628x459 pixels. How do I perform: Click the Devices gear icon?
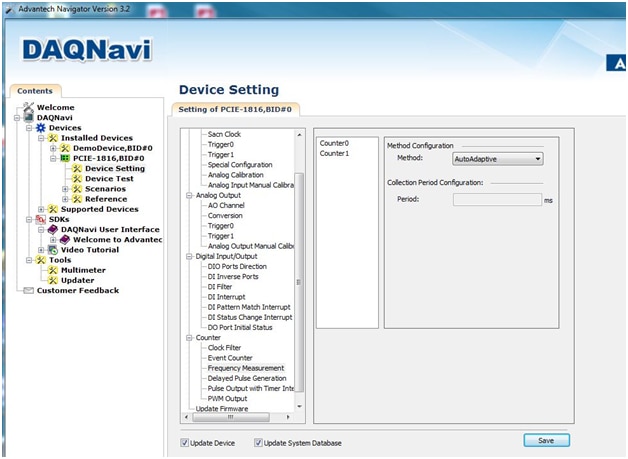coord(40,128)
